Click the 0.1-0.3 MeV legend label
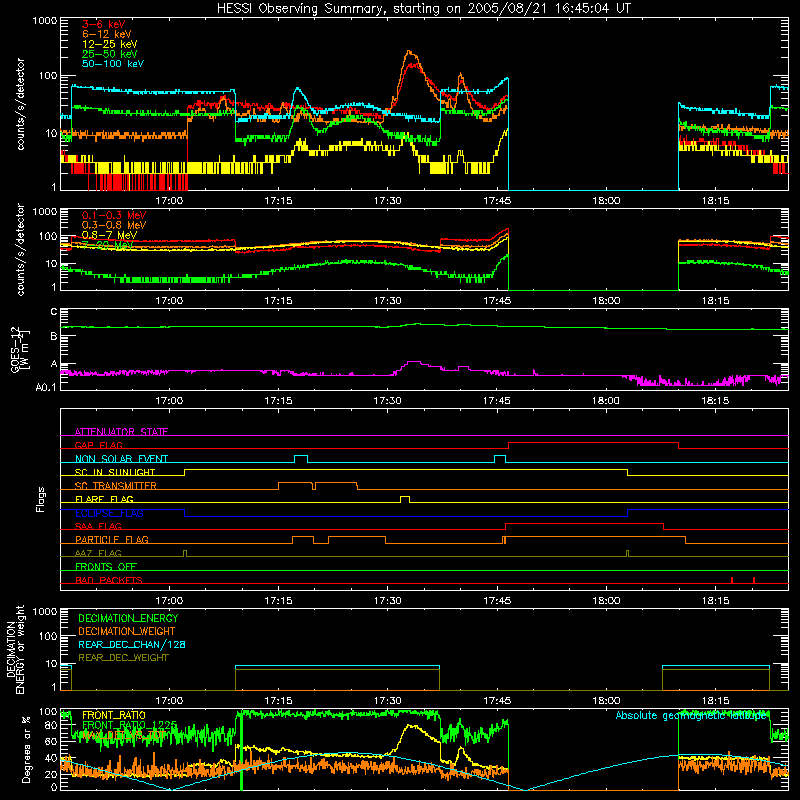The image size is (800, 800). pos(114,215)
